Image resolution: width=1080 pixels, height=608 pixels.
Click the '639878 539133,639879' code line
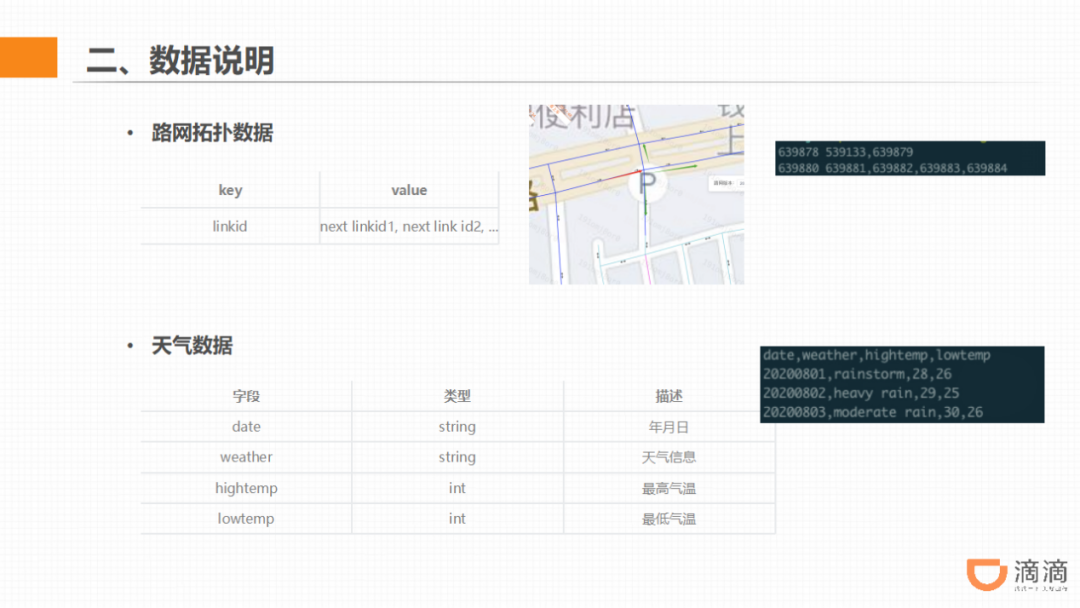pyautogui.click(x=845, y=152)
